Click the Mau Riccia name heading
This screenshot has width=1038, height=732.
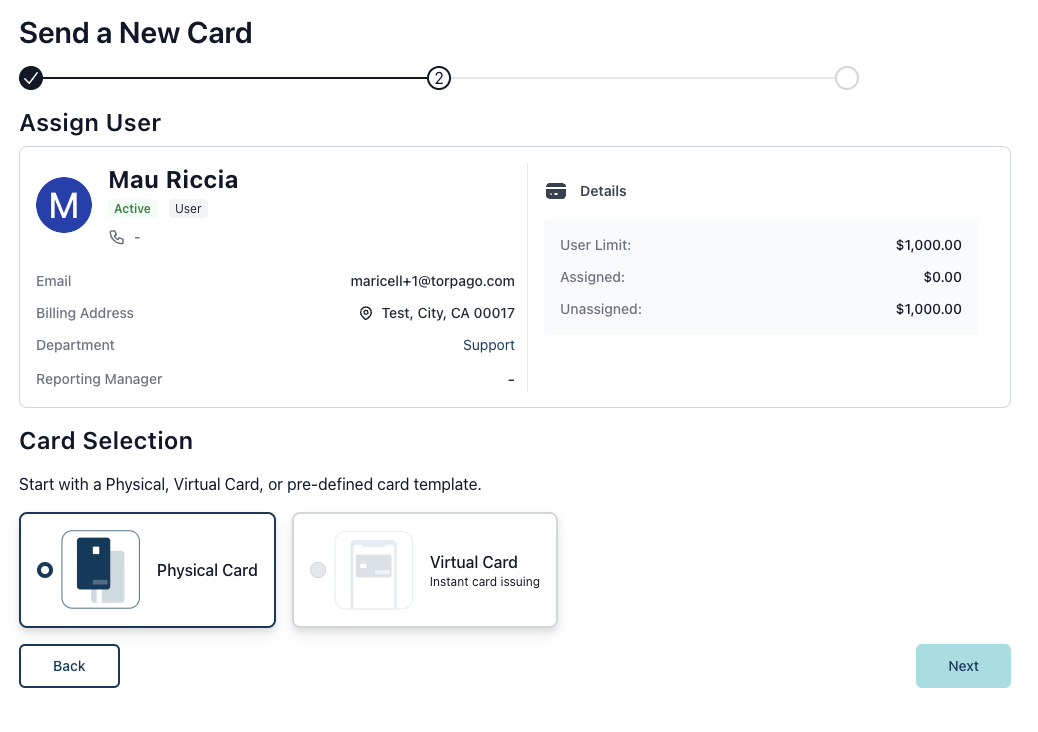(173, 179)
